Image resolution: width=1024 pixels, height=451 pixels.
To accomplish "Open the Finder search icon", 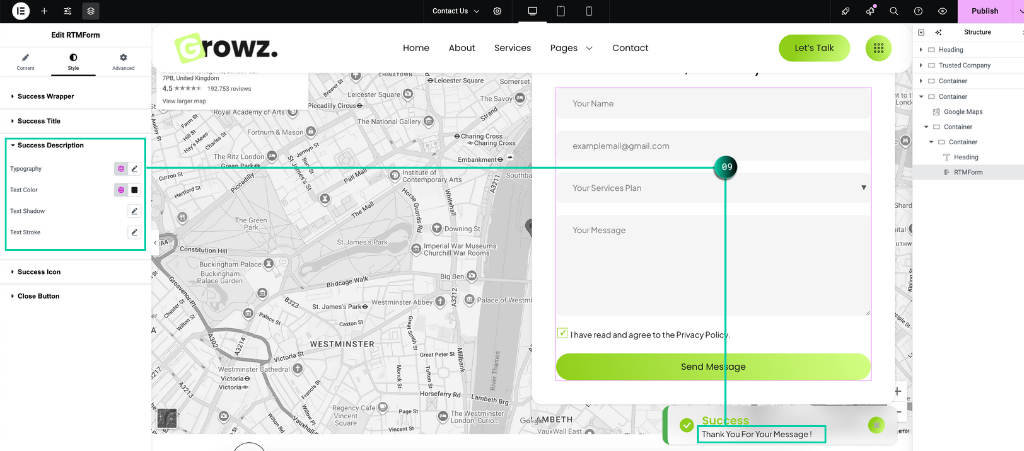I will [x=893, y=11].
